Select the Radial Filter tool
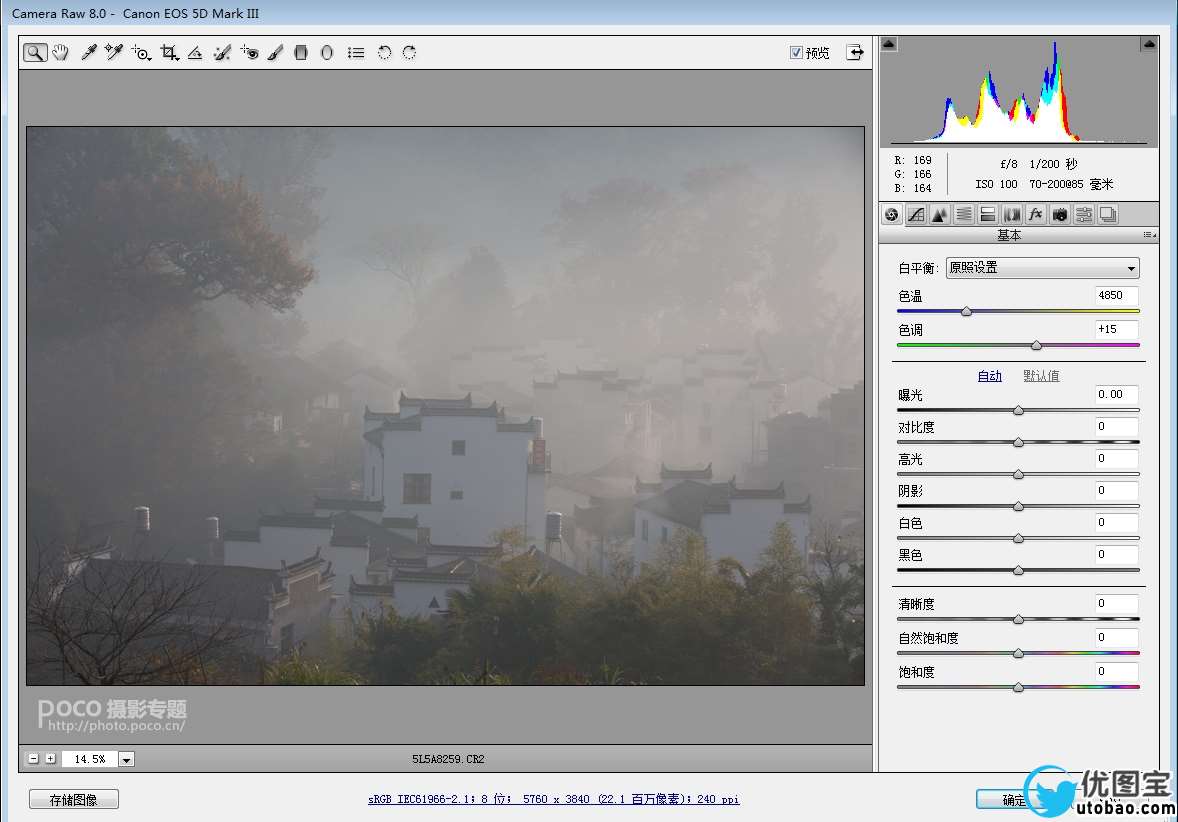The height and width of the screenshot is (822, 1178). tap(327, 53)
